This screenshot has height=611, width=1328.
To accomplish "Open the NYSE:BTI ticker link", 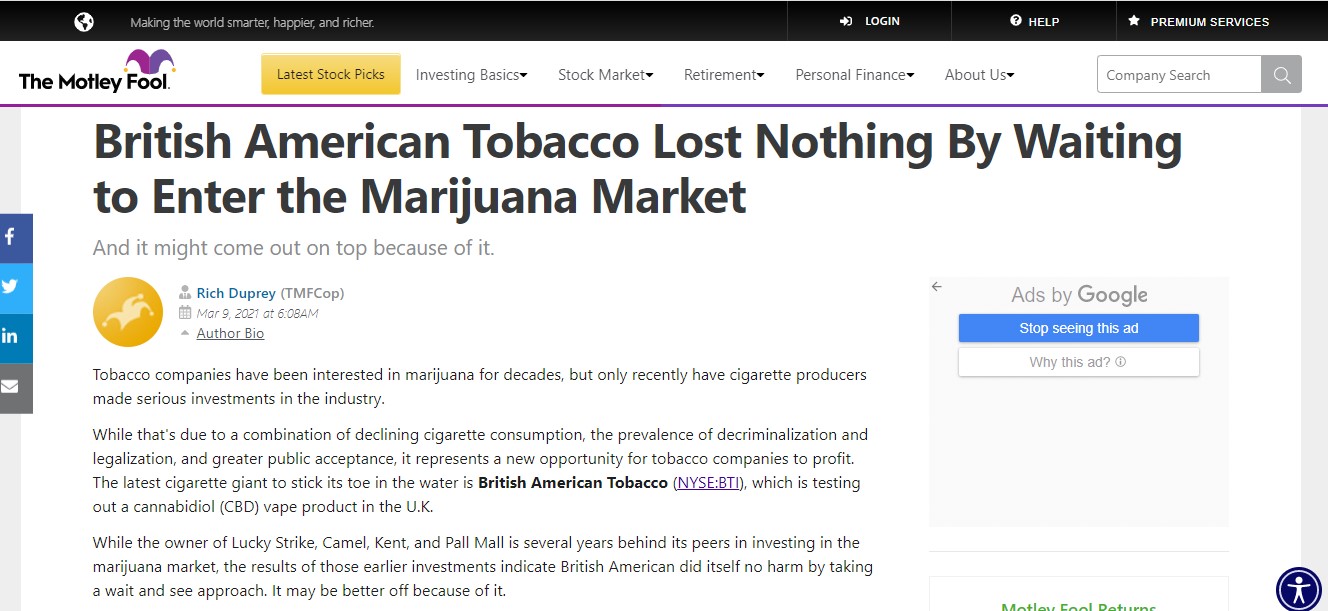I will point(711,483).
